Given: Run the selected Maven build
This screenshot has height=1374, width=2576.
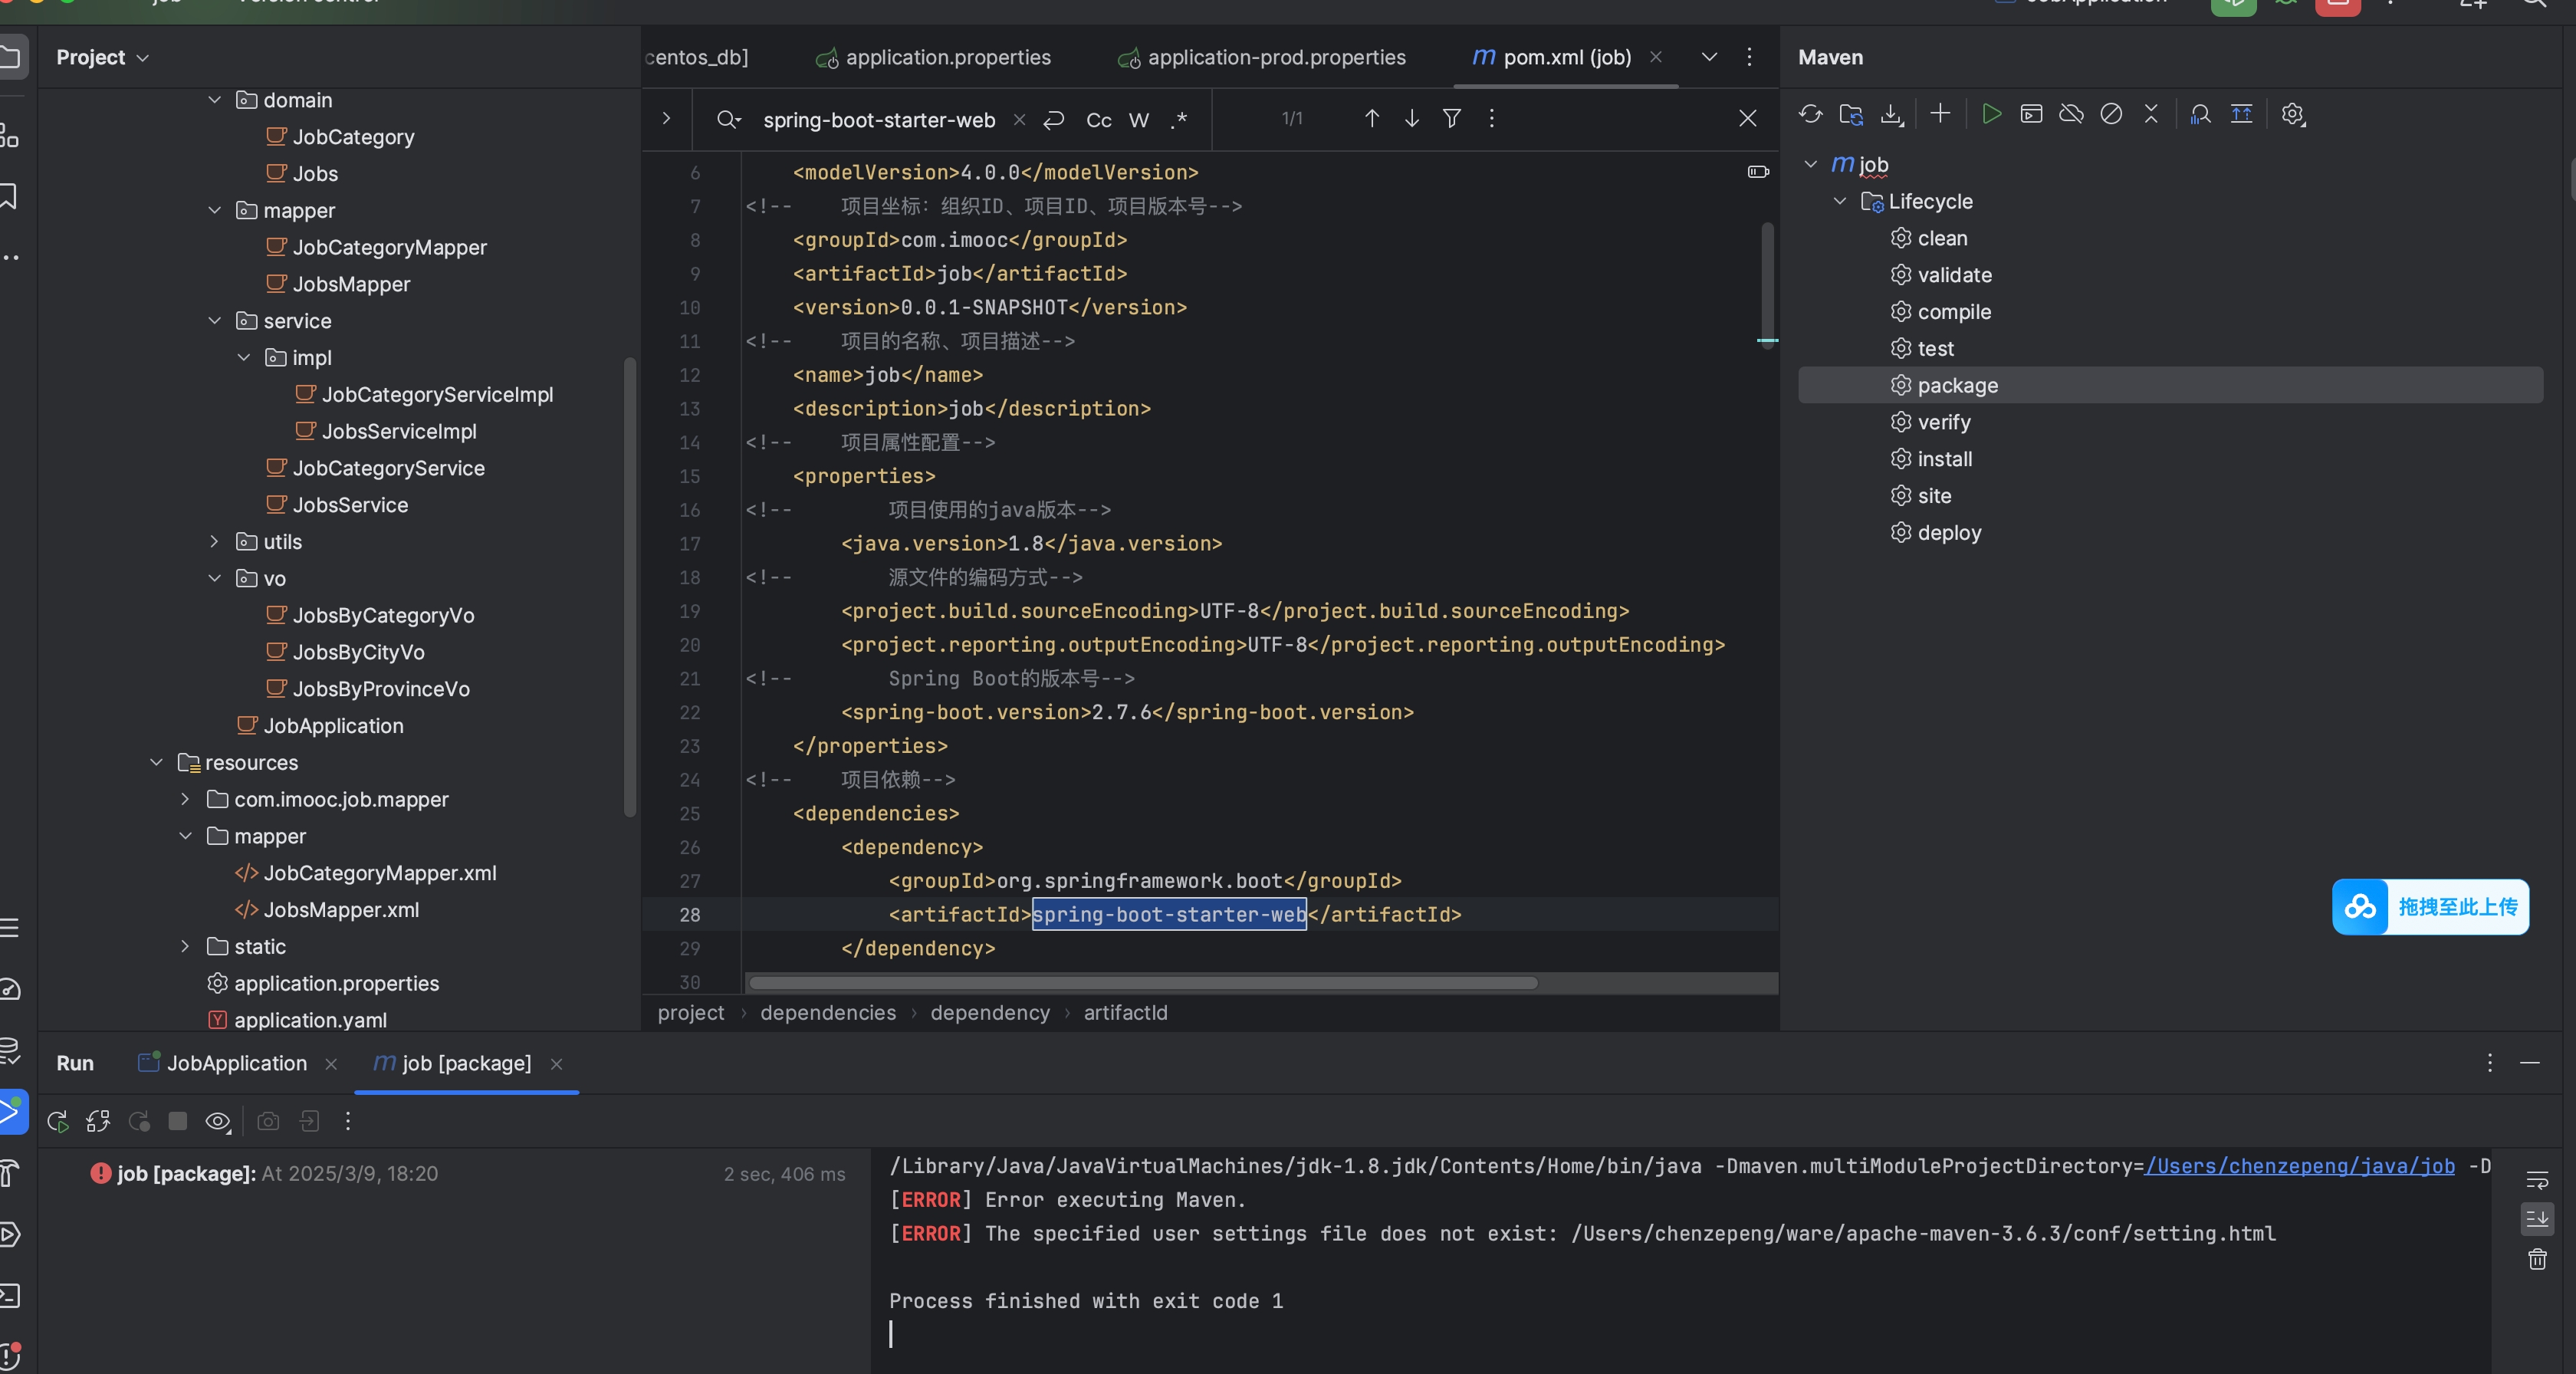Looking at the screenshot, I should pos(1991,114).
